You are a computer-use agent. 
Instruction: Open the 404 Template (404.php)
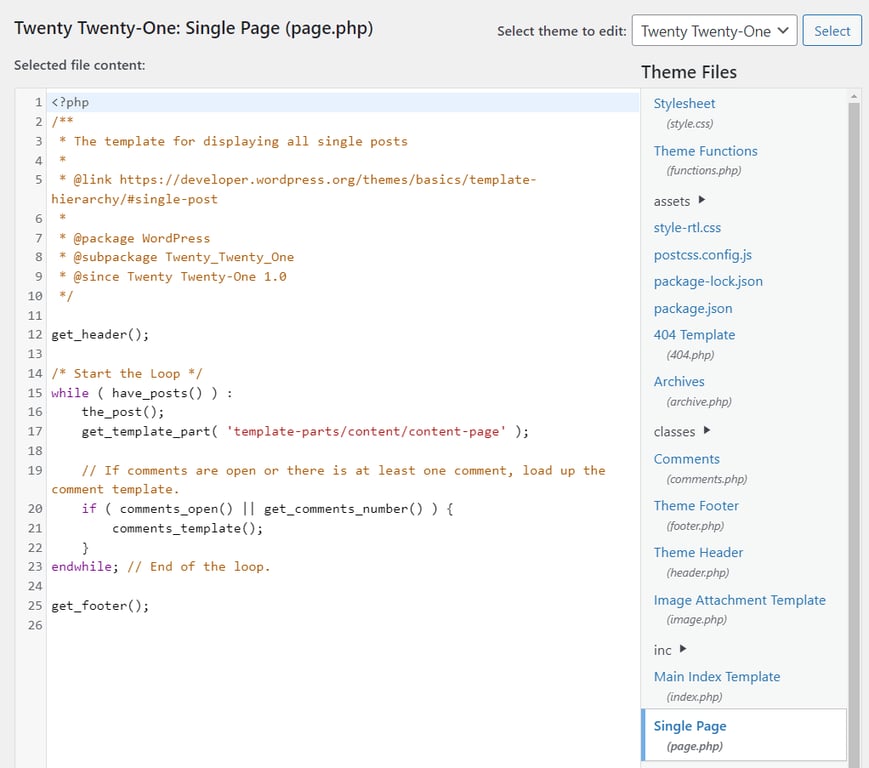click(x=693, y=334)
